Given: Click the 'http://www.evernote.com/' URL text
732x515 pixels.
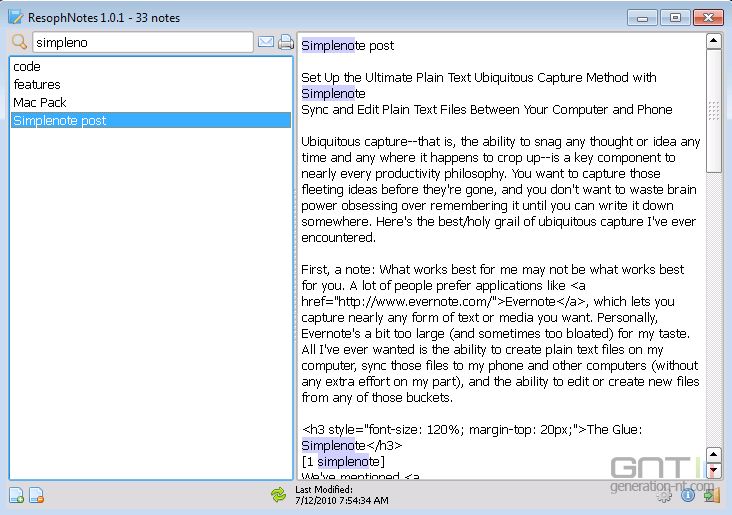Looking at the screenshot, I should pyautogui.click(x=414, y=302).
